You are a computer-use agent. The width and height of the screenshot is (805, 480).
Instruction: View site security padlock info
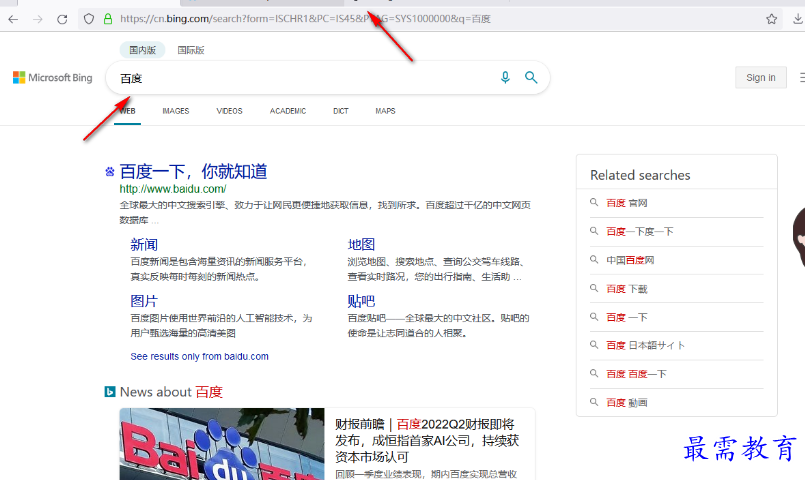point(108,19)
